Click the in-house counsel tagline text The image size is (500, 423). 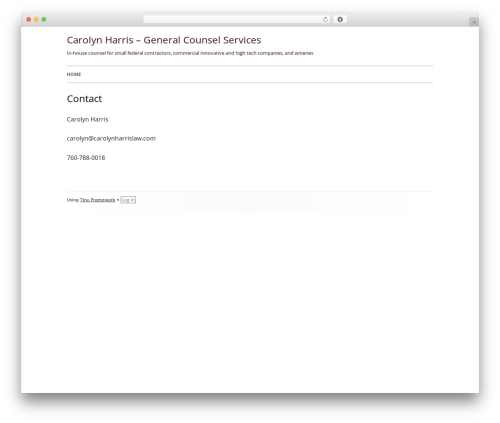pyautogui.click(x=190, y=53)
